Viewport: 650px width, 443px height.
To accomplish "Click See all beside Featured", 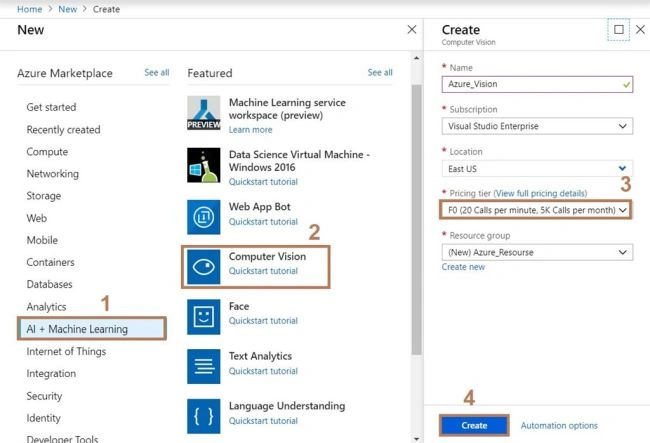I will [380, 73].
